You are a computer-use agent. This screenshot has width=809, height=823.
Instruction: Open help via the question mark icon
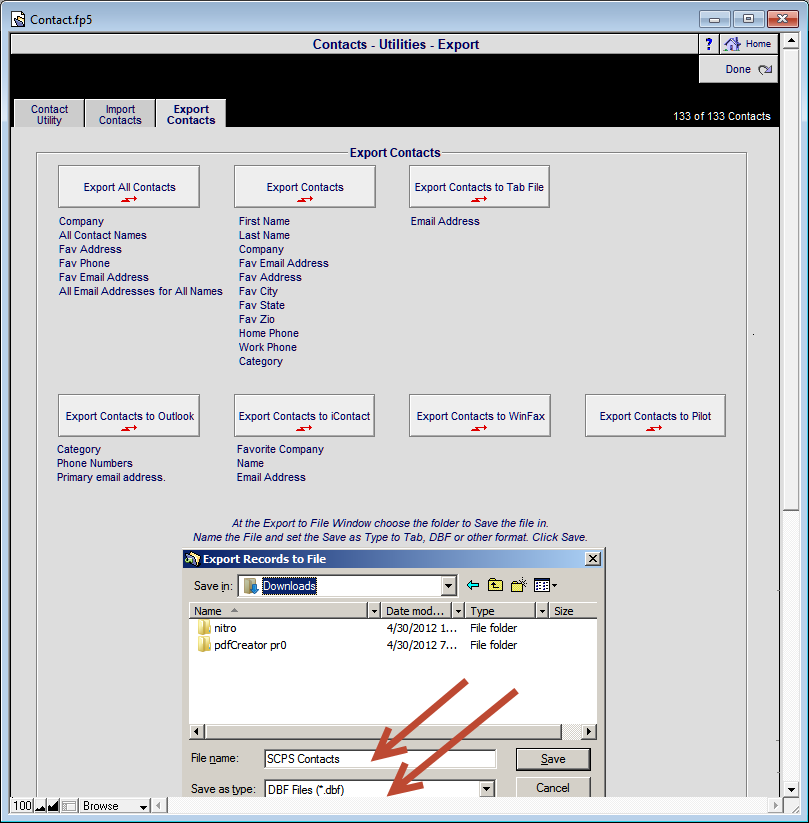[709, 44]
